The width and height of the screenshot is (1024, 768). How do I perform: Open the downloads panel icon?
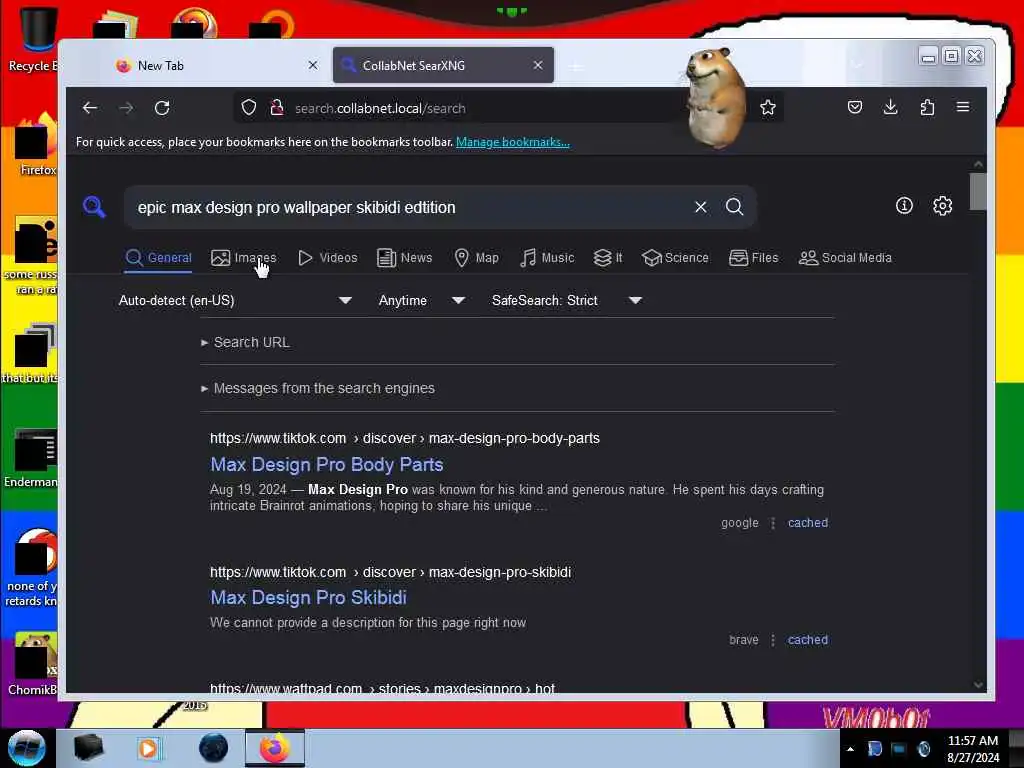click(890, 107)
